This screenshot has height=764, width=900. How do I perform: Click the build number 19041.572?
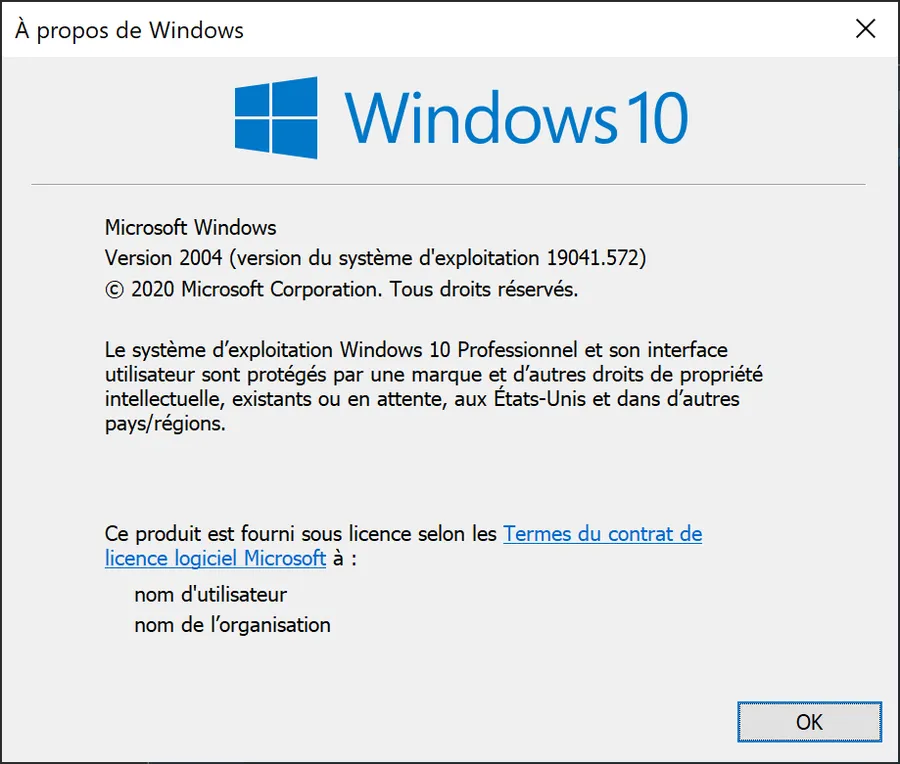[x=592, y=258]
